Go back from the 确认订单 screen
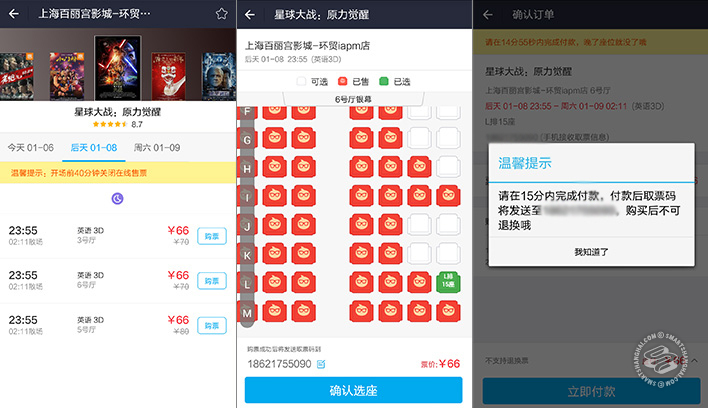 click(x=488, y=15)
